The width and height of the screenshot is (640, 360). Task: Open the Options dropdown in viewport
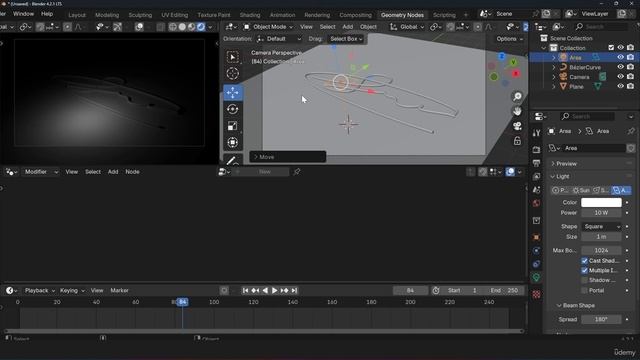click(509, 39)
